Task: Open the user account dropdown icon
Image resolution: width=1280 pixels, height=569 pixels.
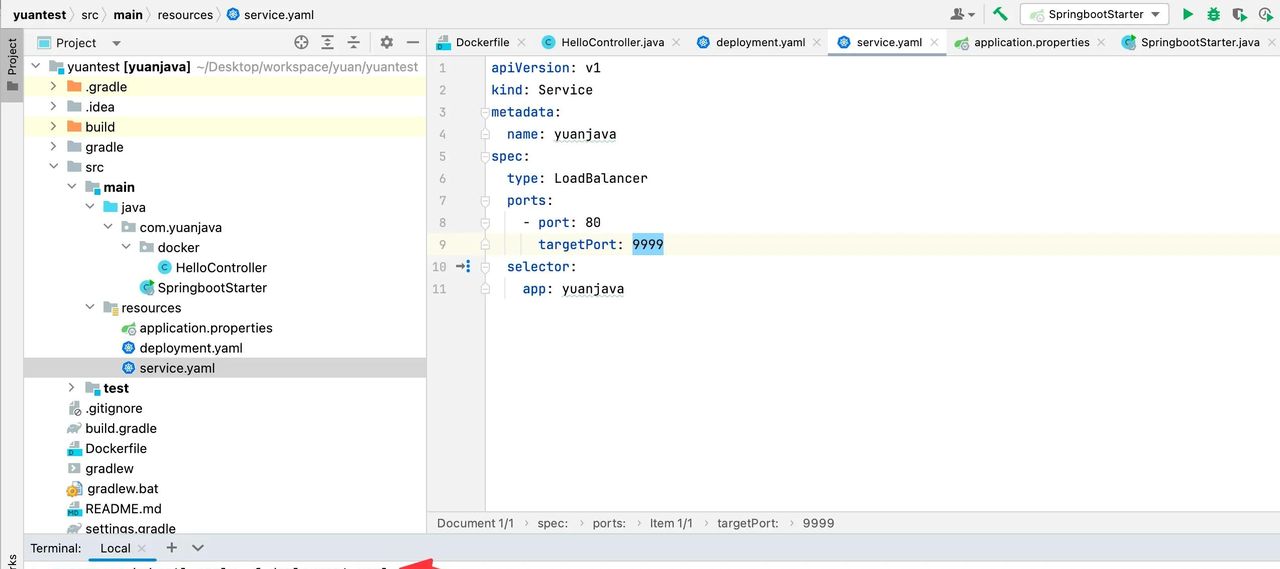Action: point(963,14)
